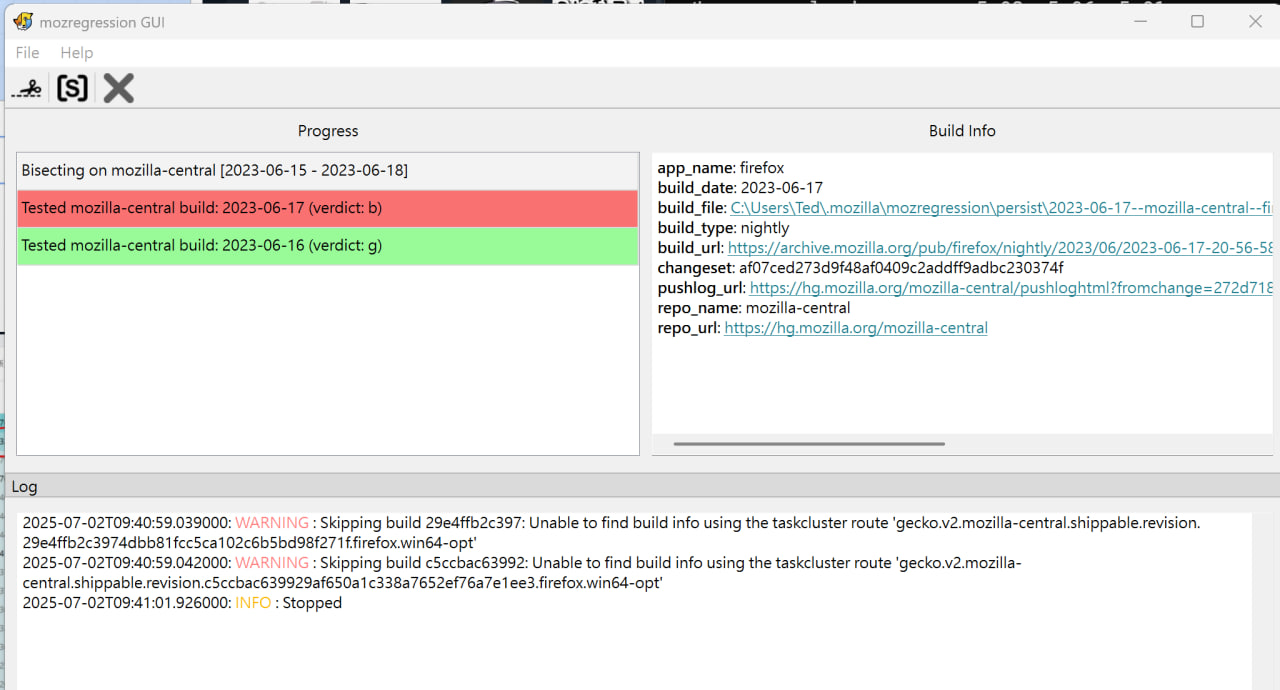This screenshot has height=690, width=1280.
Task: Click the repo_name mozilla-central value
Action: point(798,308)
